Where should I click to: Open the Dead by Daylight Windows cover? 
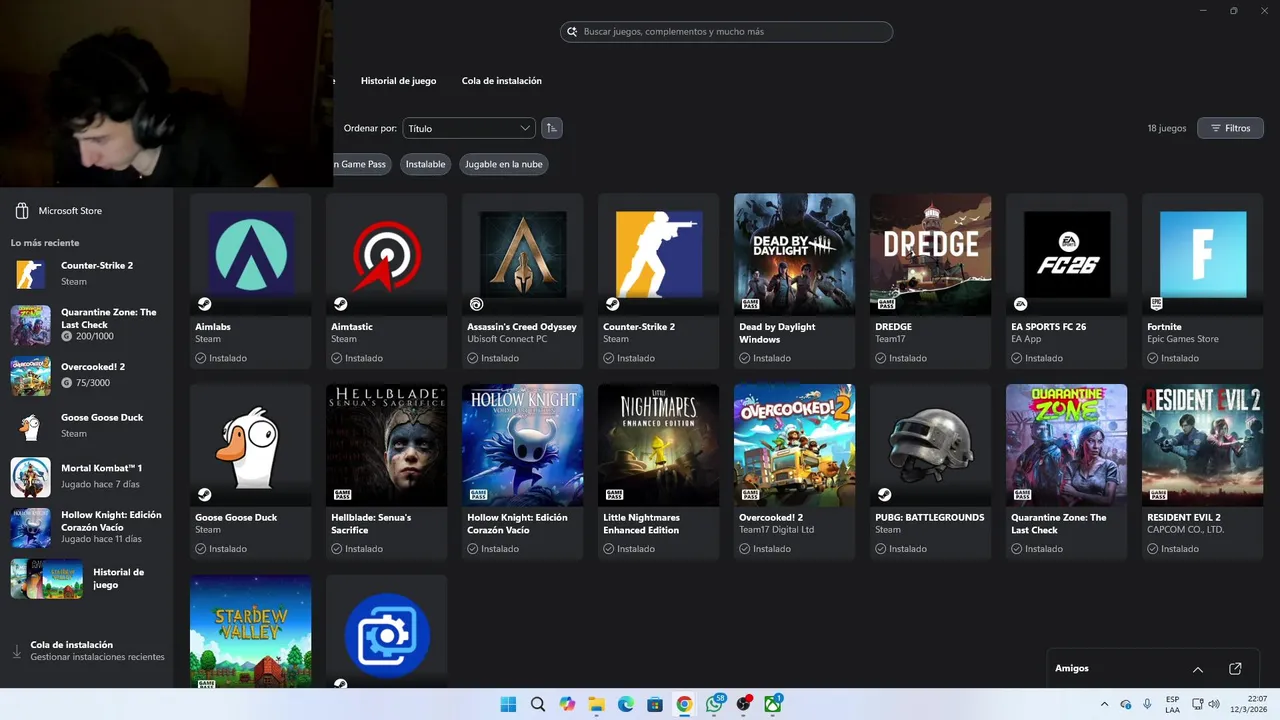794,254
